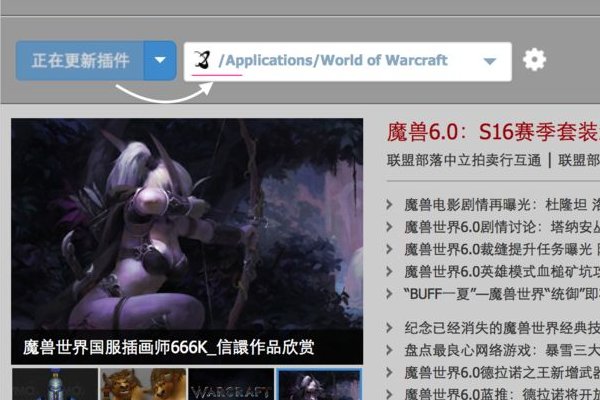Click the 正在更新插件 update button
The height and width of the screenshot is (400, 600).
click(x=80, y=61)
